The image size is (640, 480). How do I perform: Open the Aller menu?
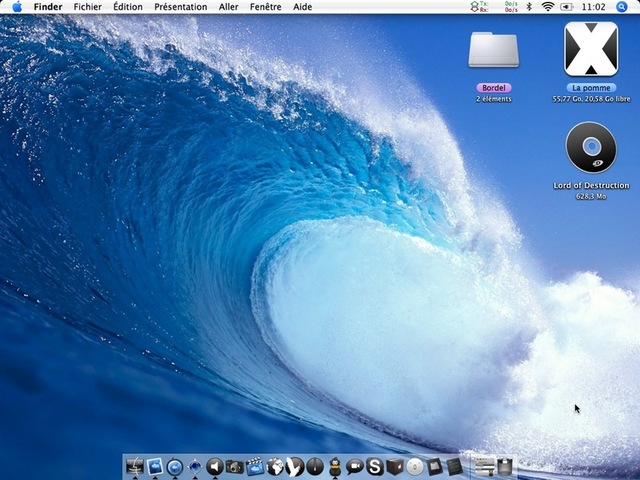click(229, 7)
